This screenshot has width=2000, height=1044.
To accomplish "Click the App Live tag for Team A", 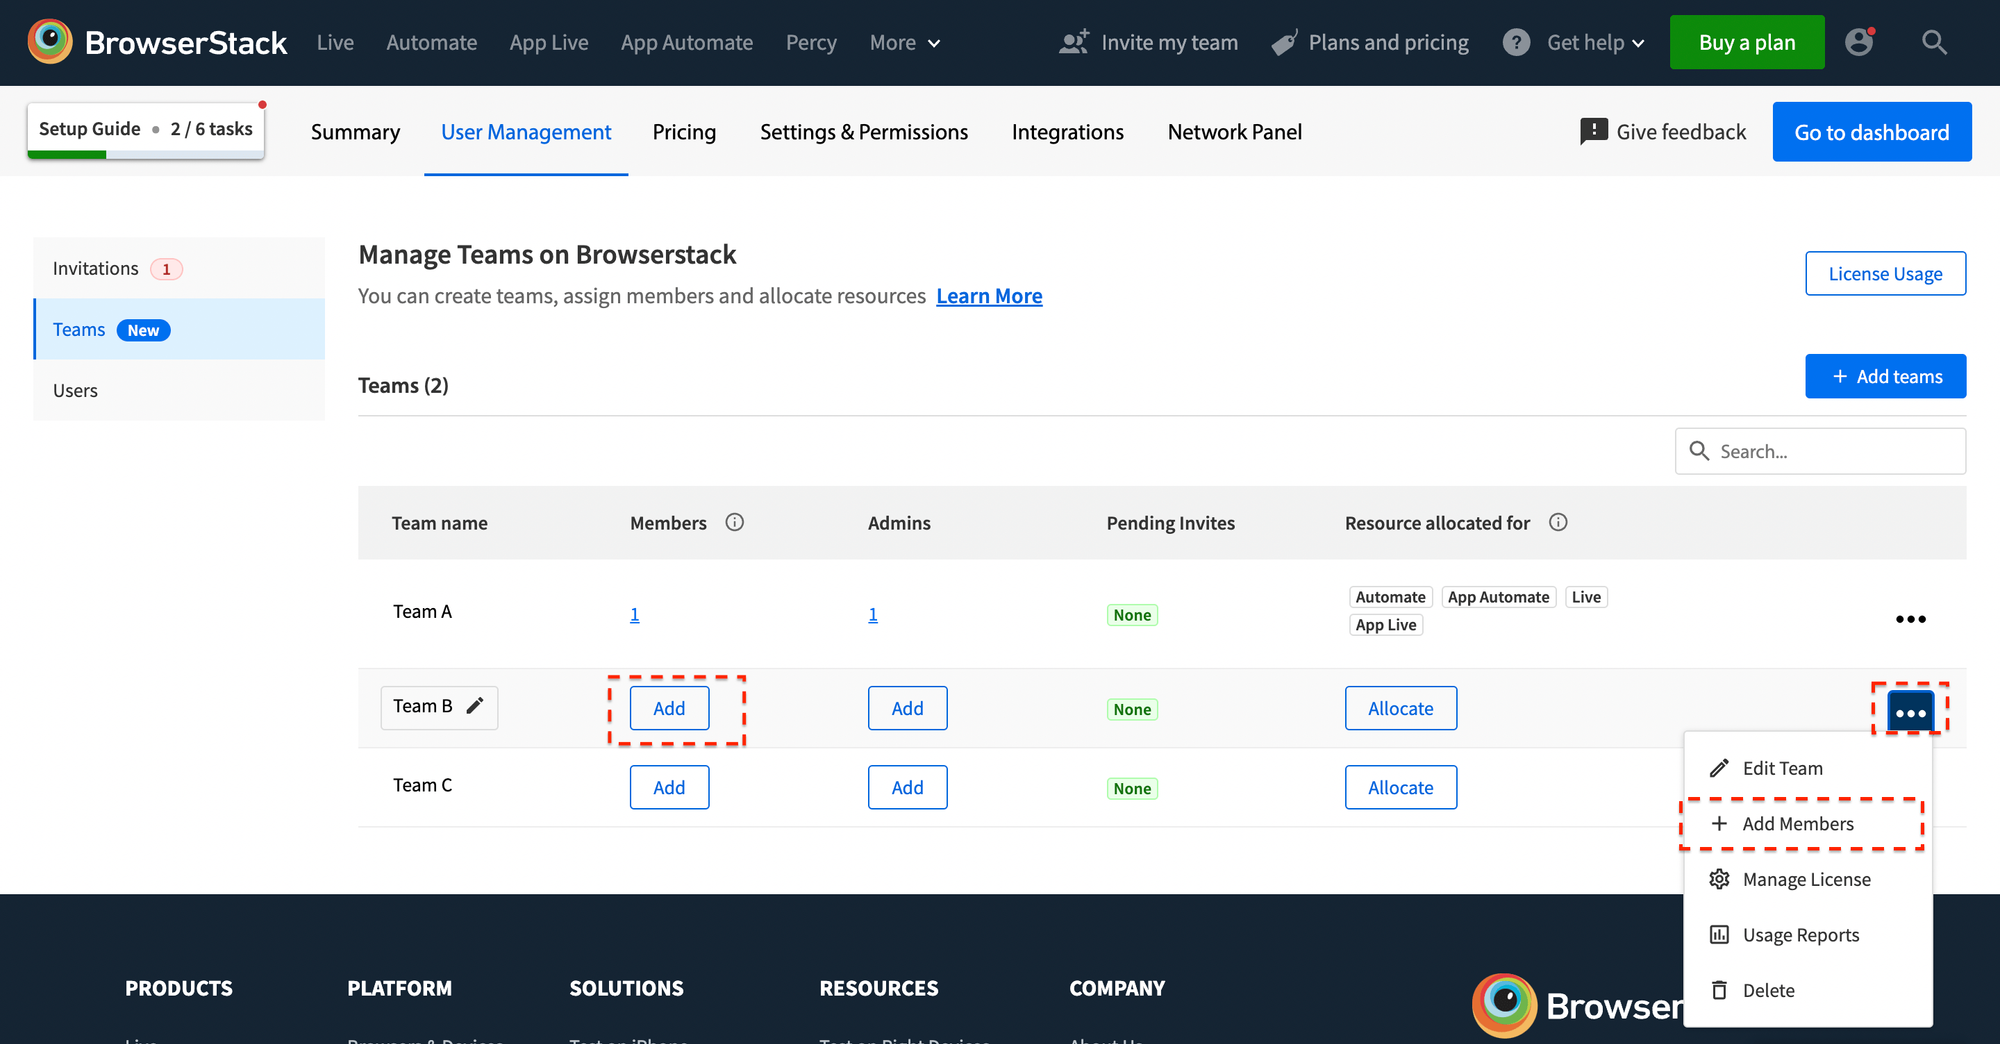I will [1386, 625].
